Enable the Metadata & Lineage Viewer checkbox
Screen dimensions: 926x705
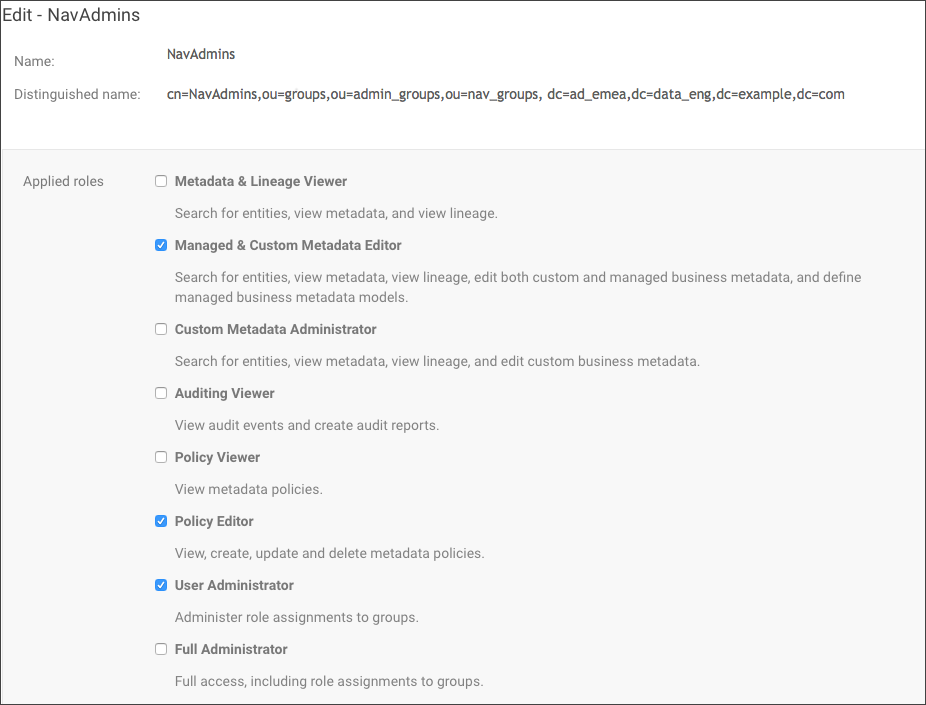161,181
